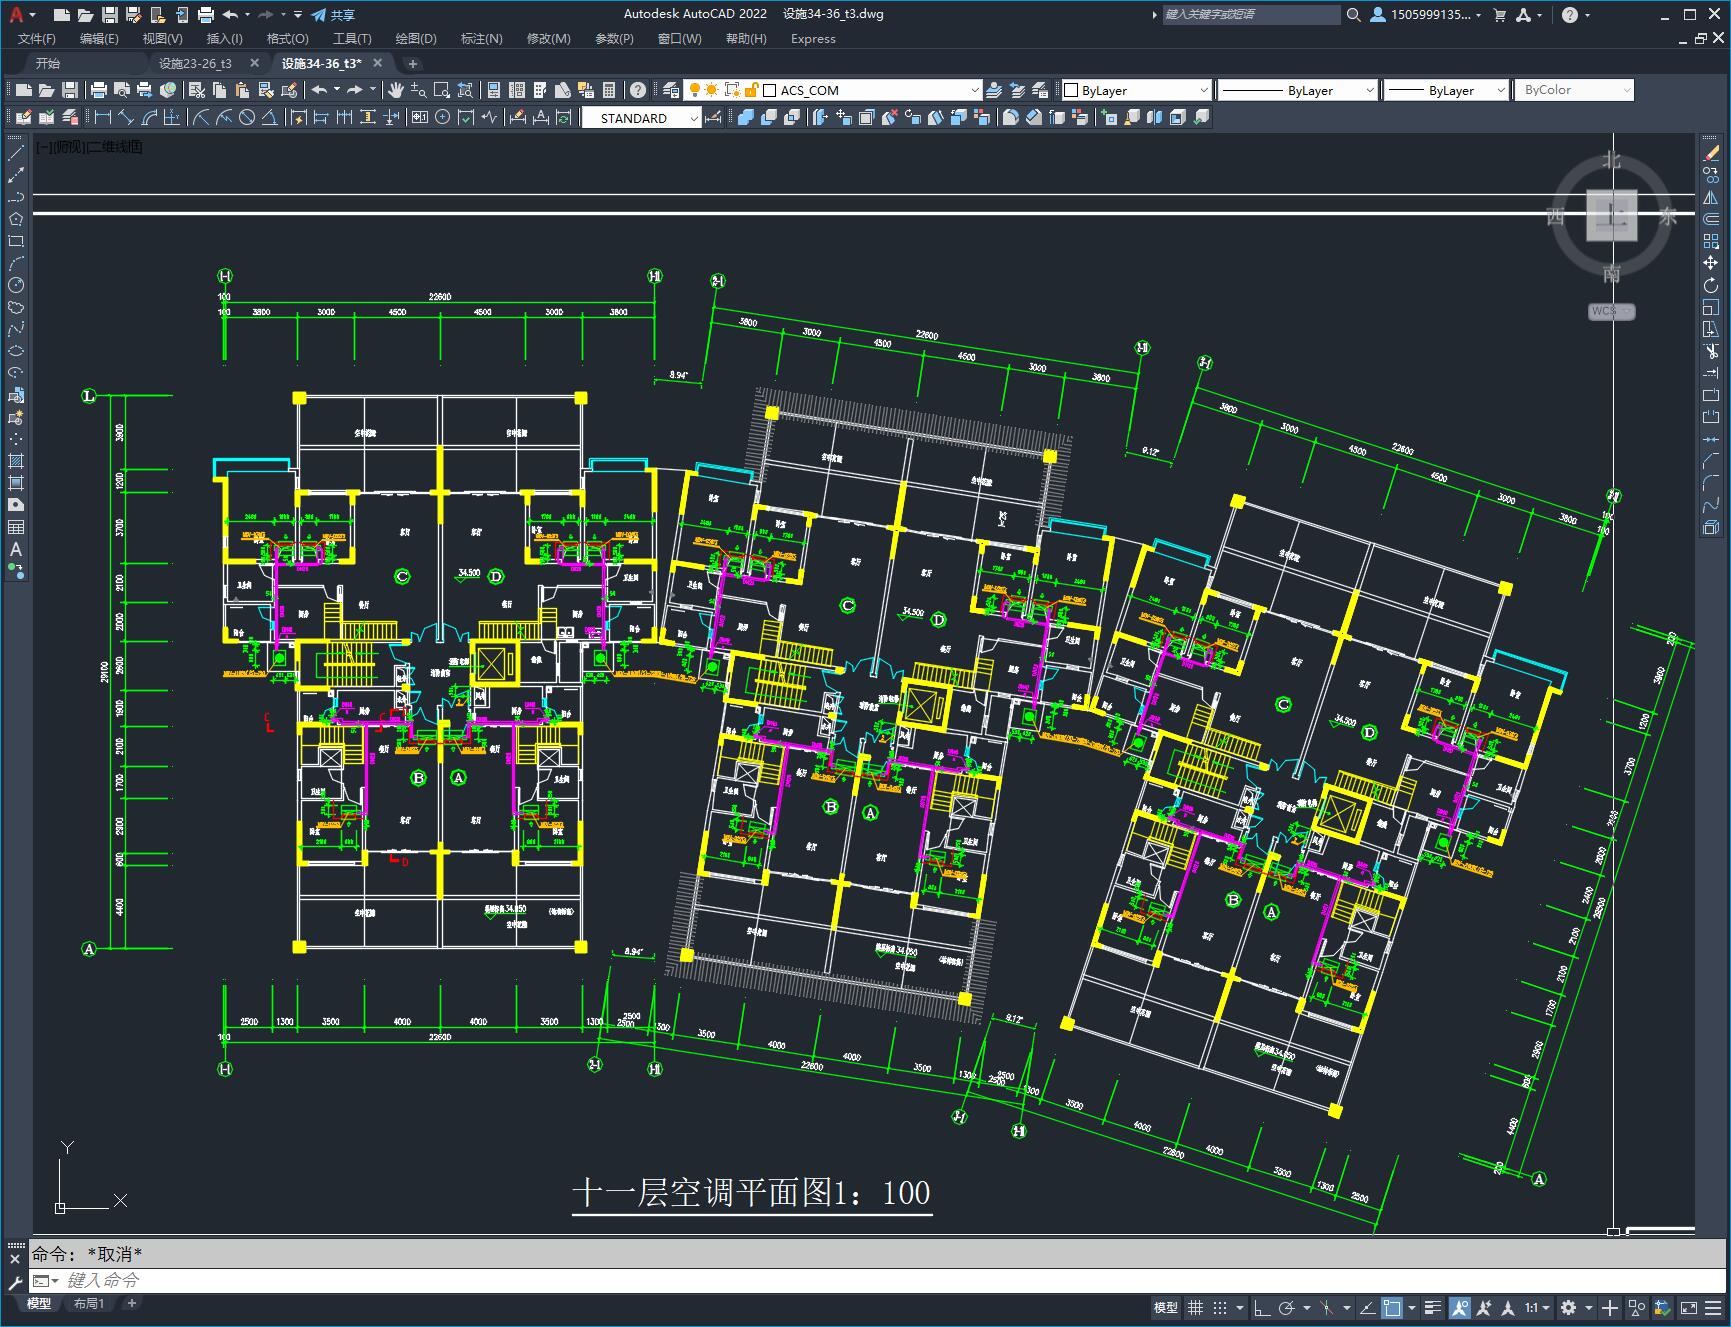This screenshot has width=1731, height=1327.
Task: Select the Line tool in draw toolbar
Action: (16, 153)
